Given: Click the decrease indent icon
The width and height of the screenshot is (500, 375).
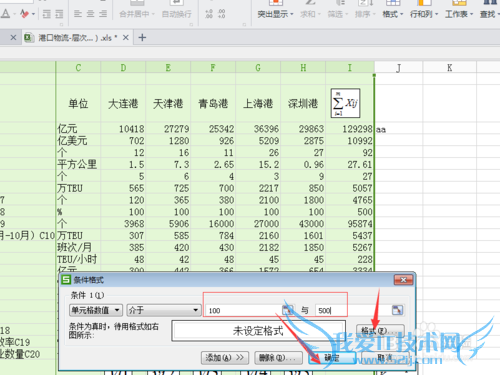Looking at the screenshot, I should (47, 14).
